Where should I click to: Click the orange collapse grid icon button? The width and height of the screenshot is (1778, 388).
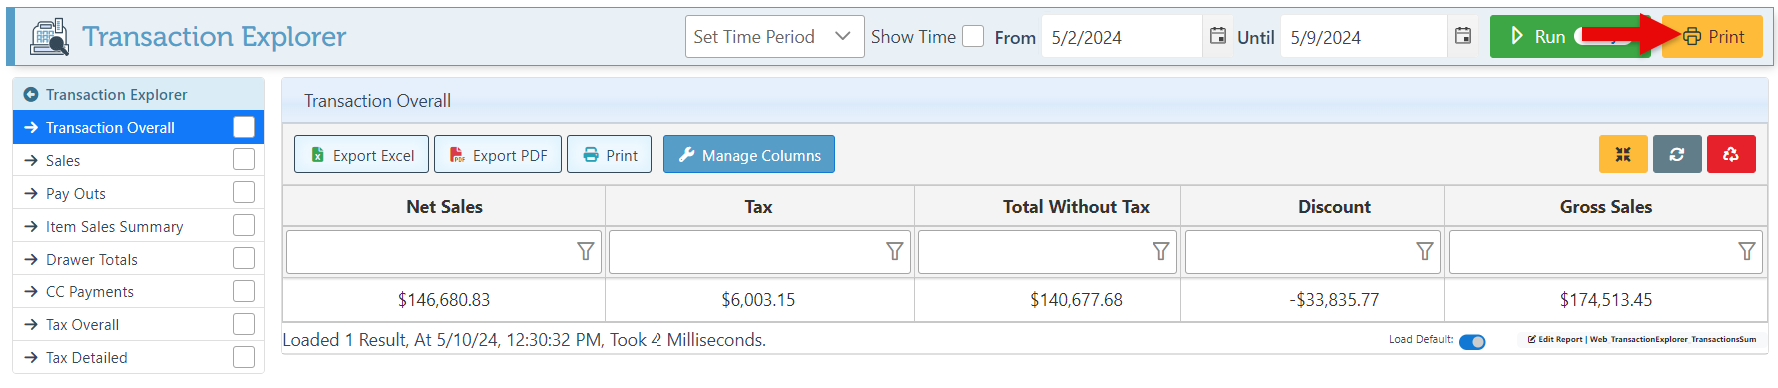[1623, 155]
